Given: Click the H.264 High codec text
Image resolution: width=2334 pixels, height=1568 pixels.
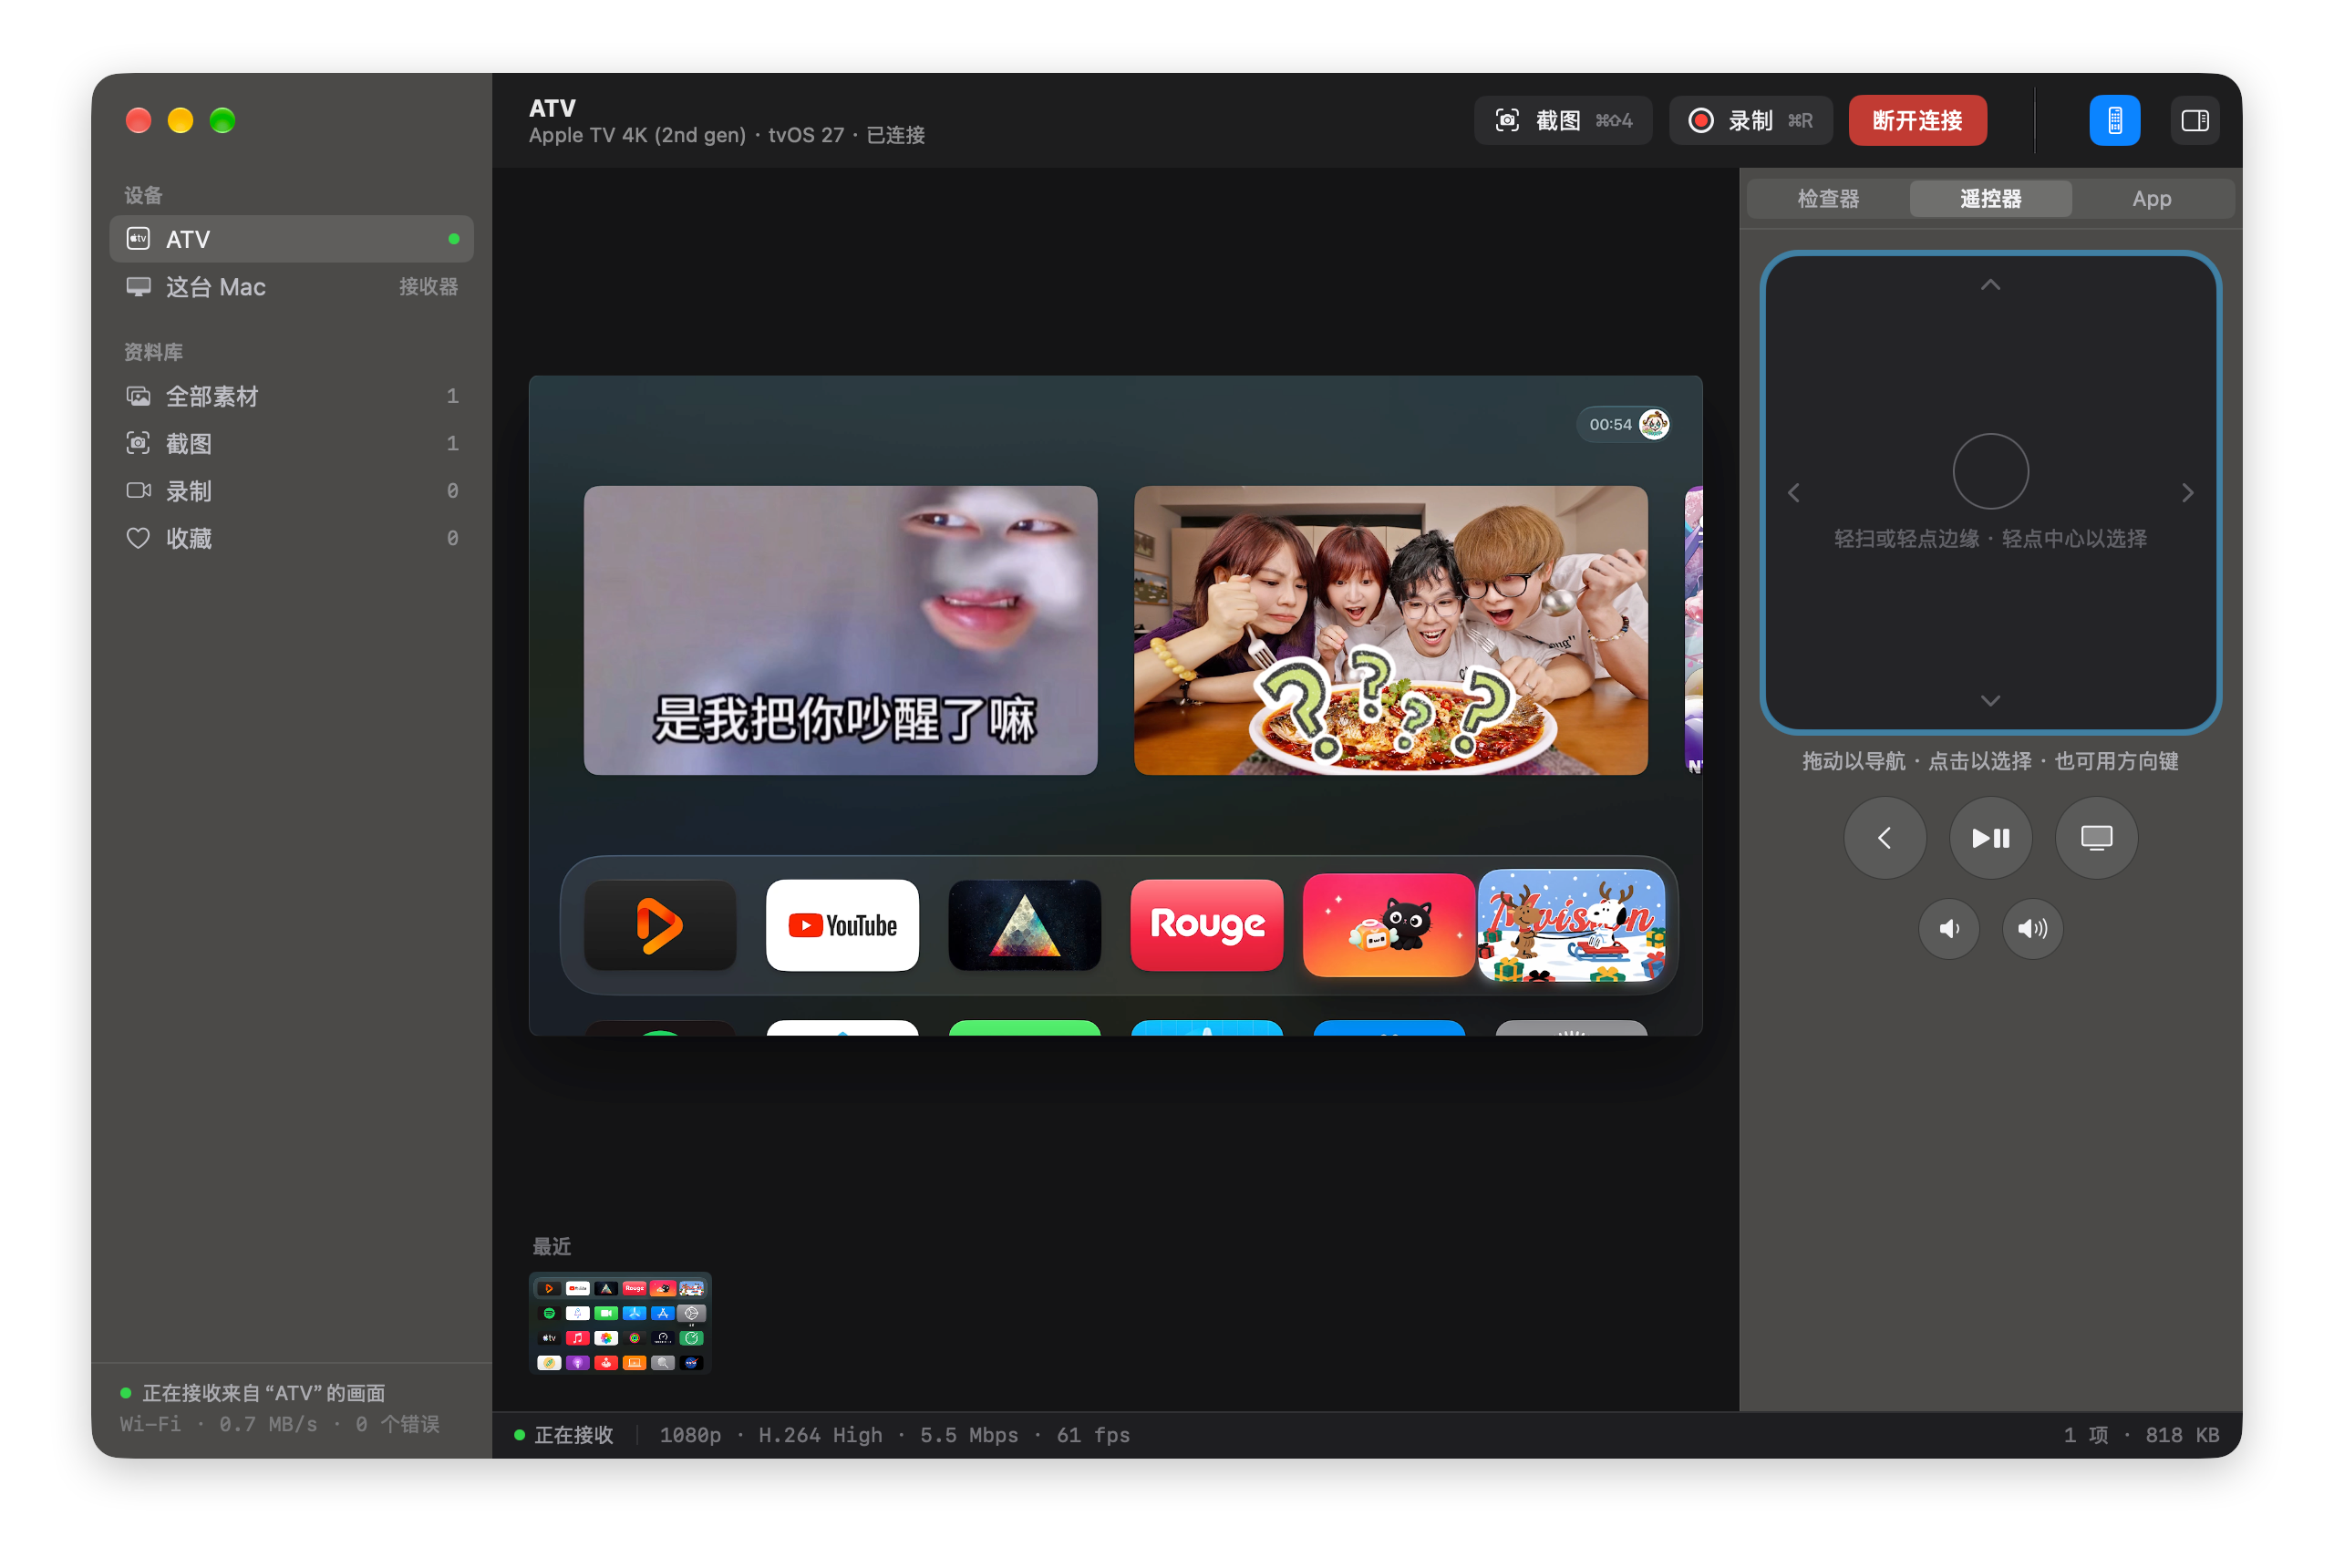Looking at the screenshot, I should 820,1435.
